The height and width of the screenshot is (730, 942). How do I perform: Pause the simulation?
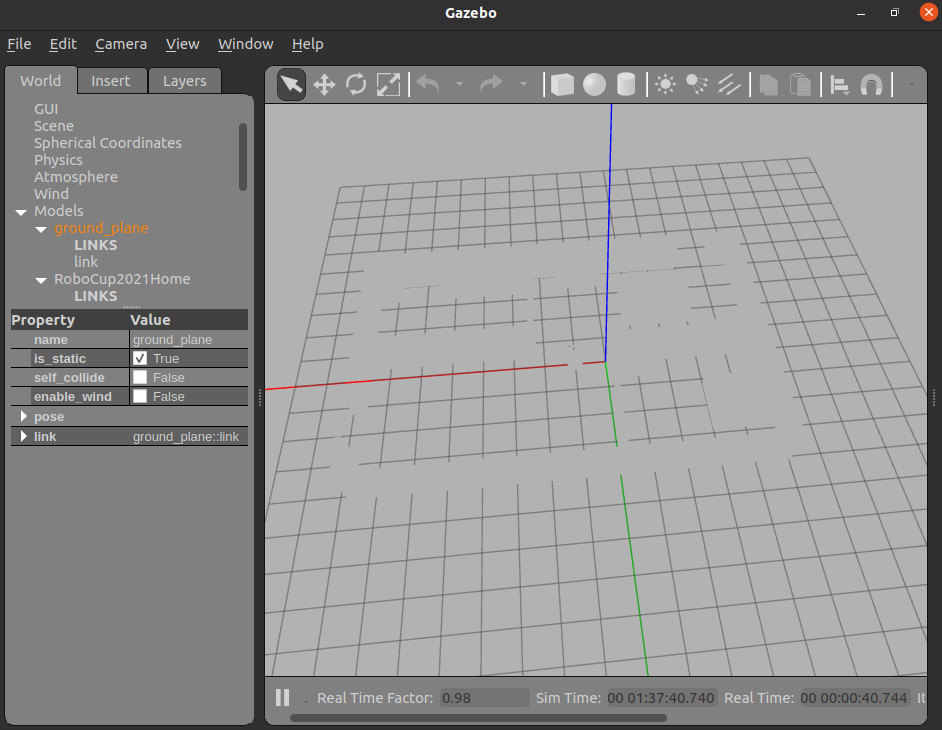point(283,698)
